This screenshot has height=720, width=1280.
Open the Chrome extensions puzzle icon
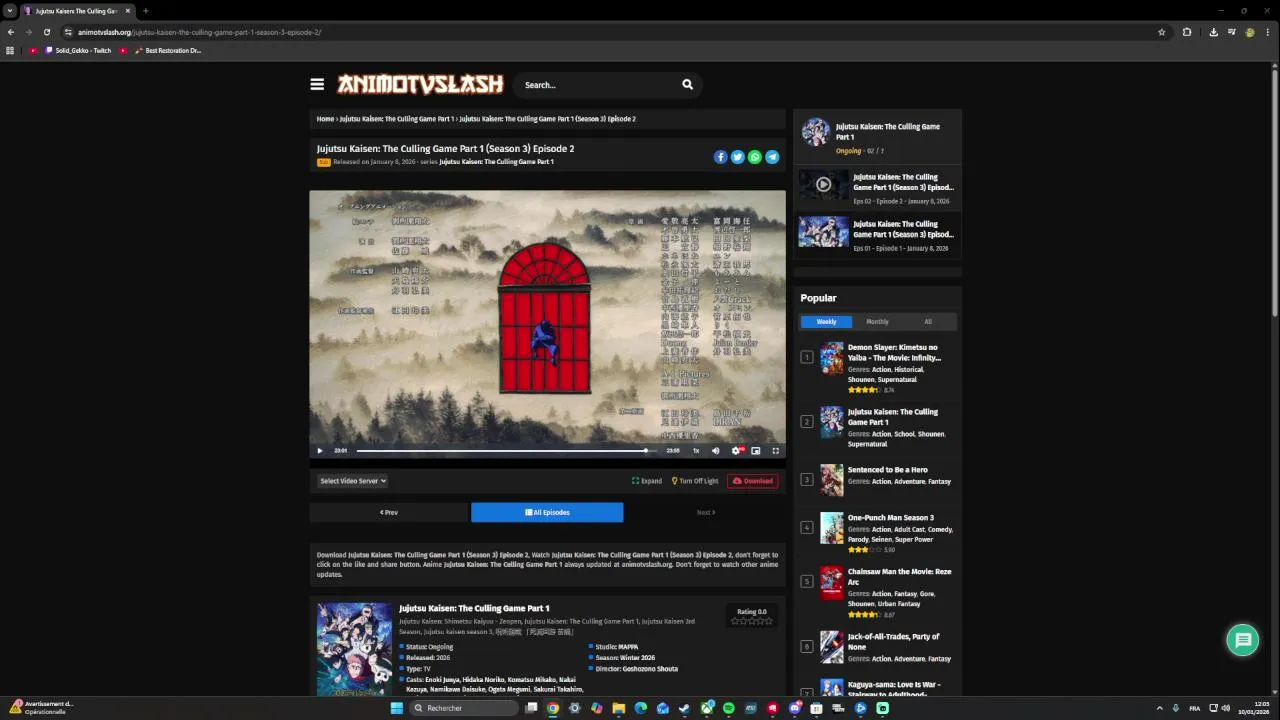[x=1187, y=32]
